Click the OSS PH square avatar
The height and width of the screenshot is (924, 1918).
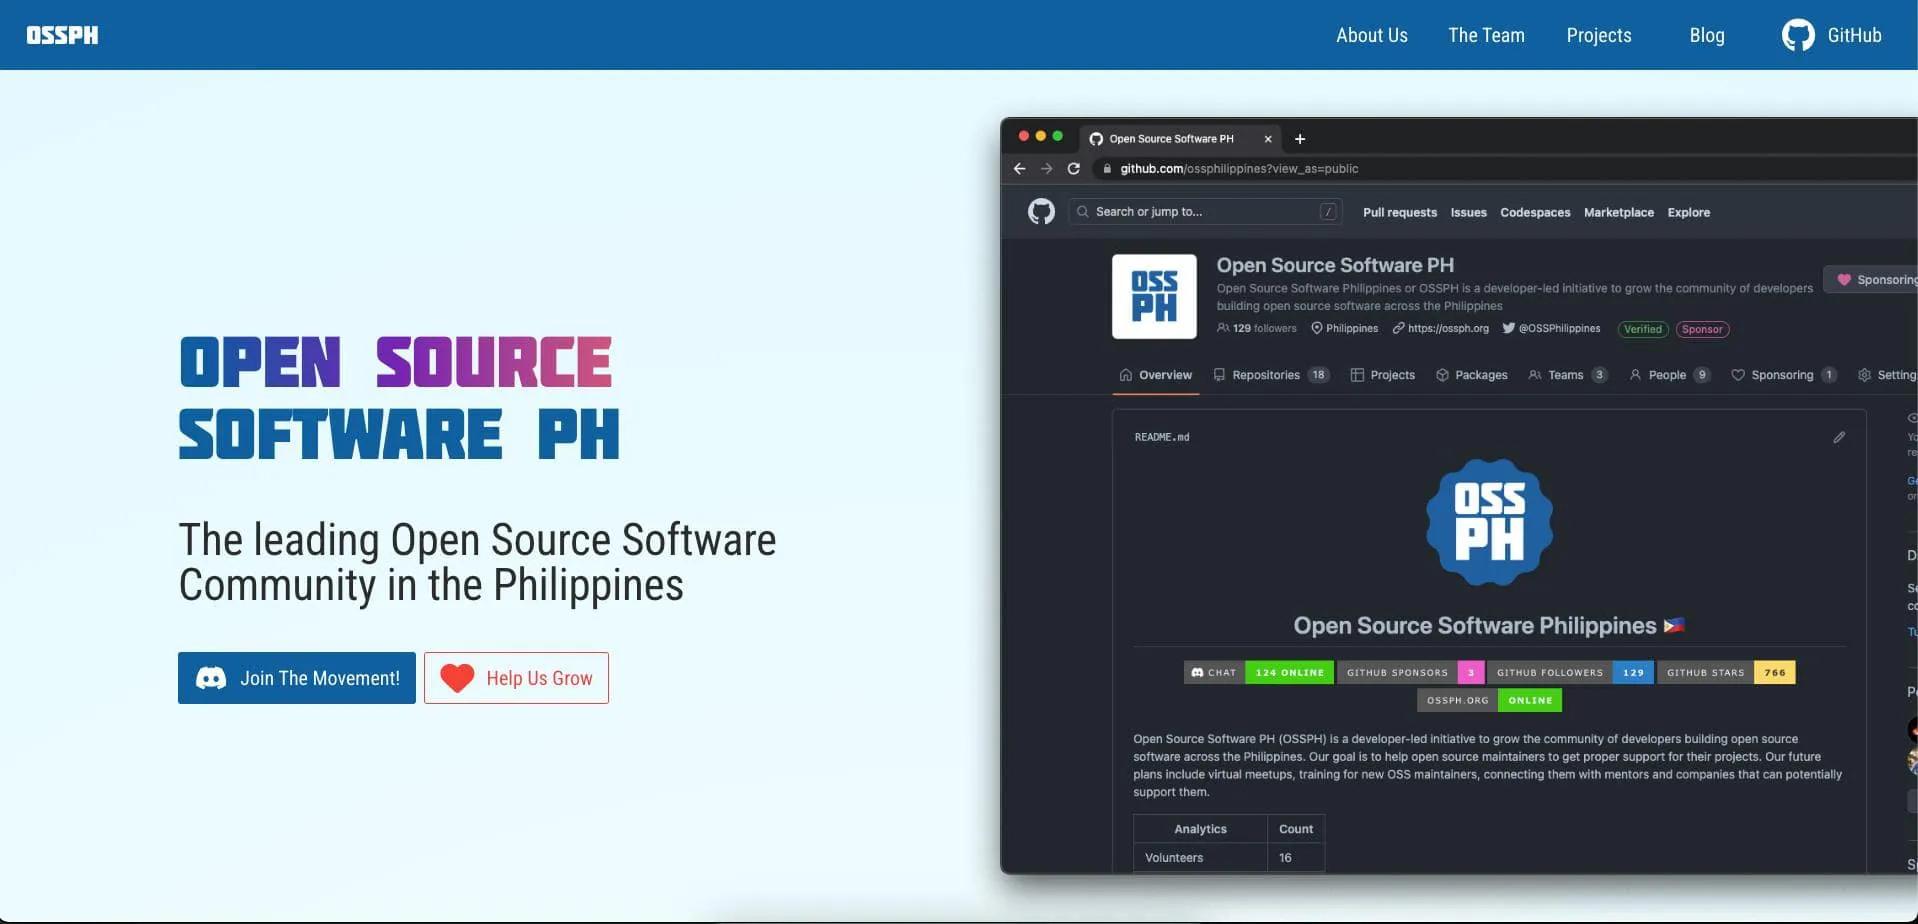1154,296
